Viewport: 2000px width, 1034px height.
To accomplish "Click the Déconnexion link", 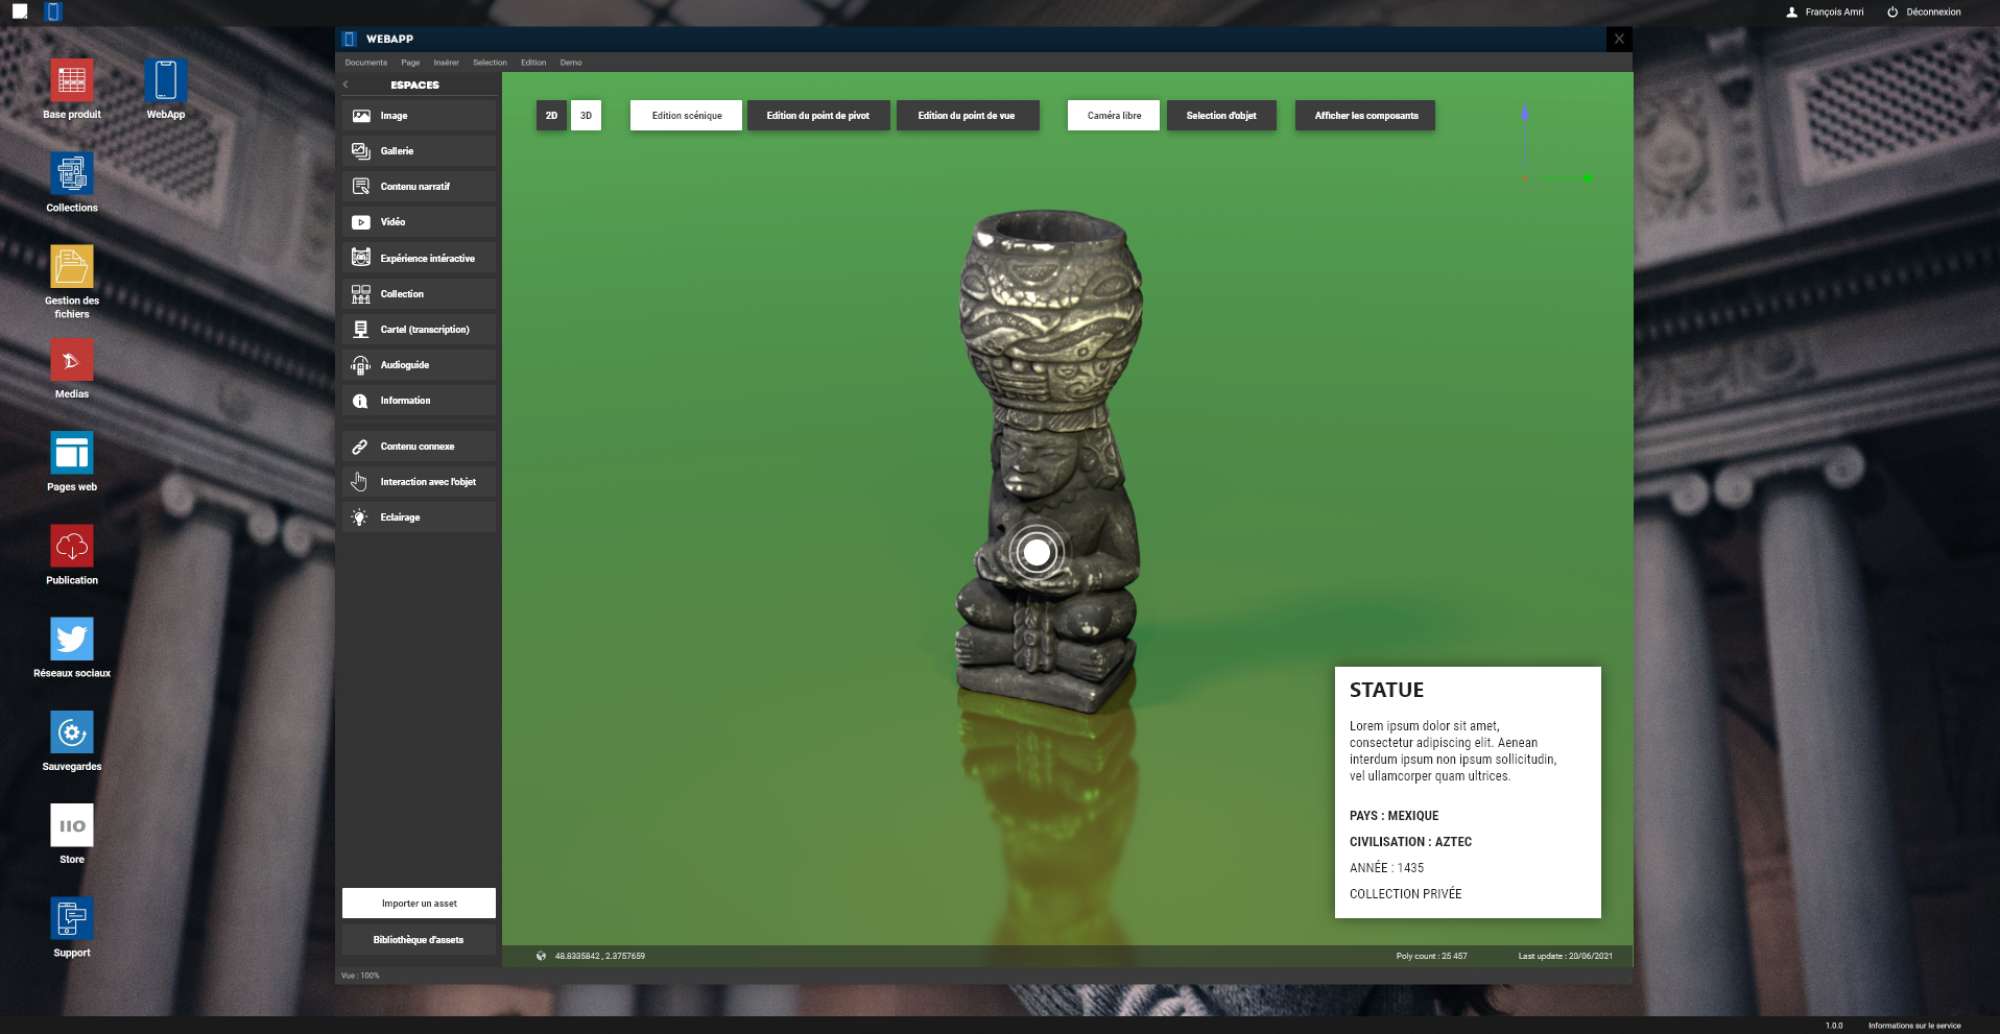I will [x=1932, y=12].
